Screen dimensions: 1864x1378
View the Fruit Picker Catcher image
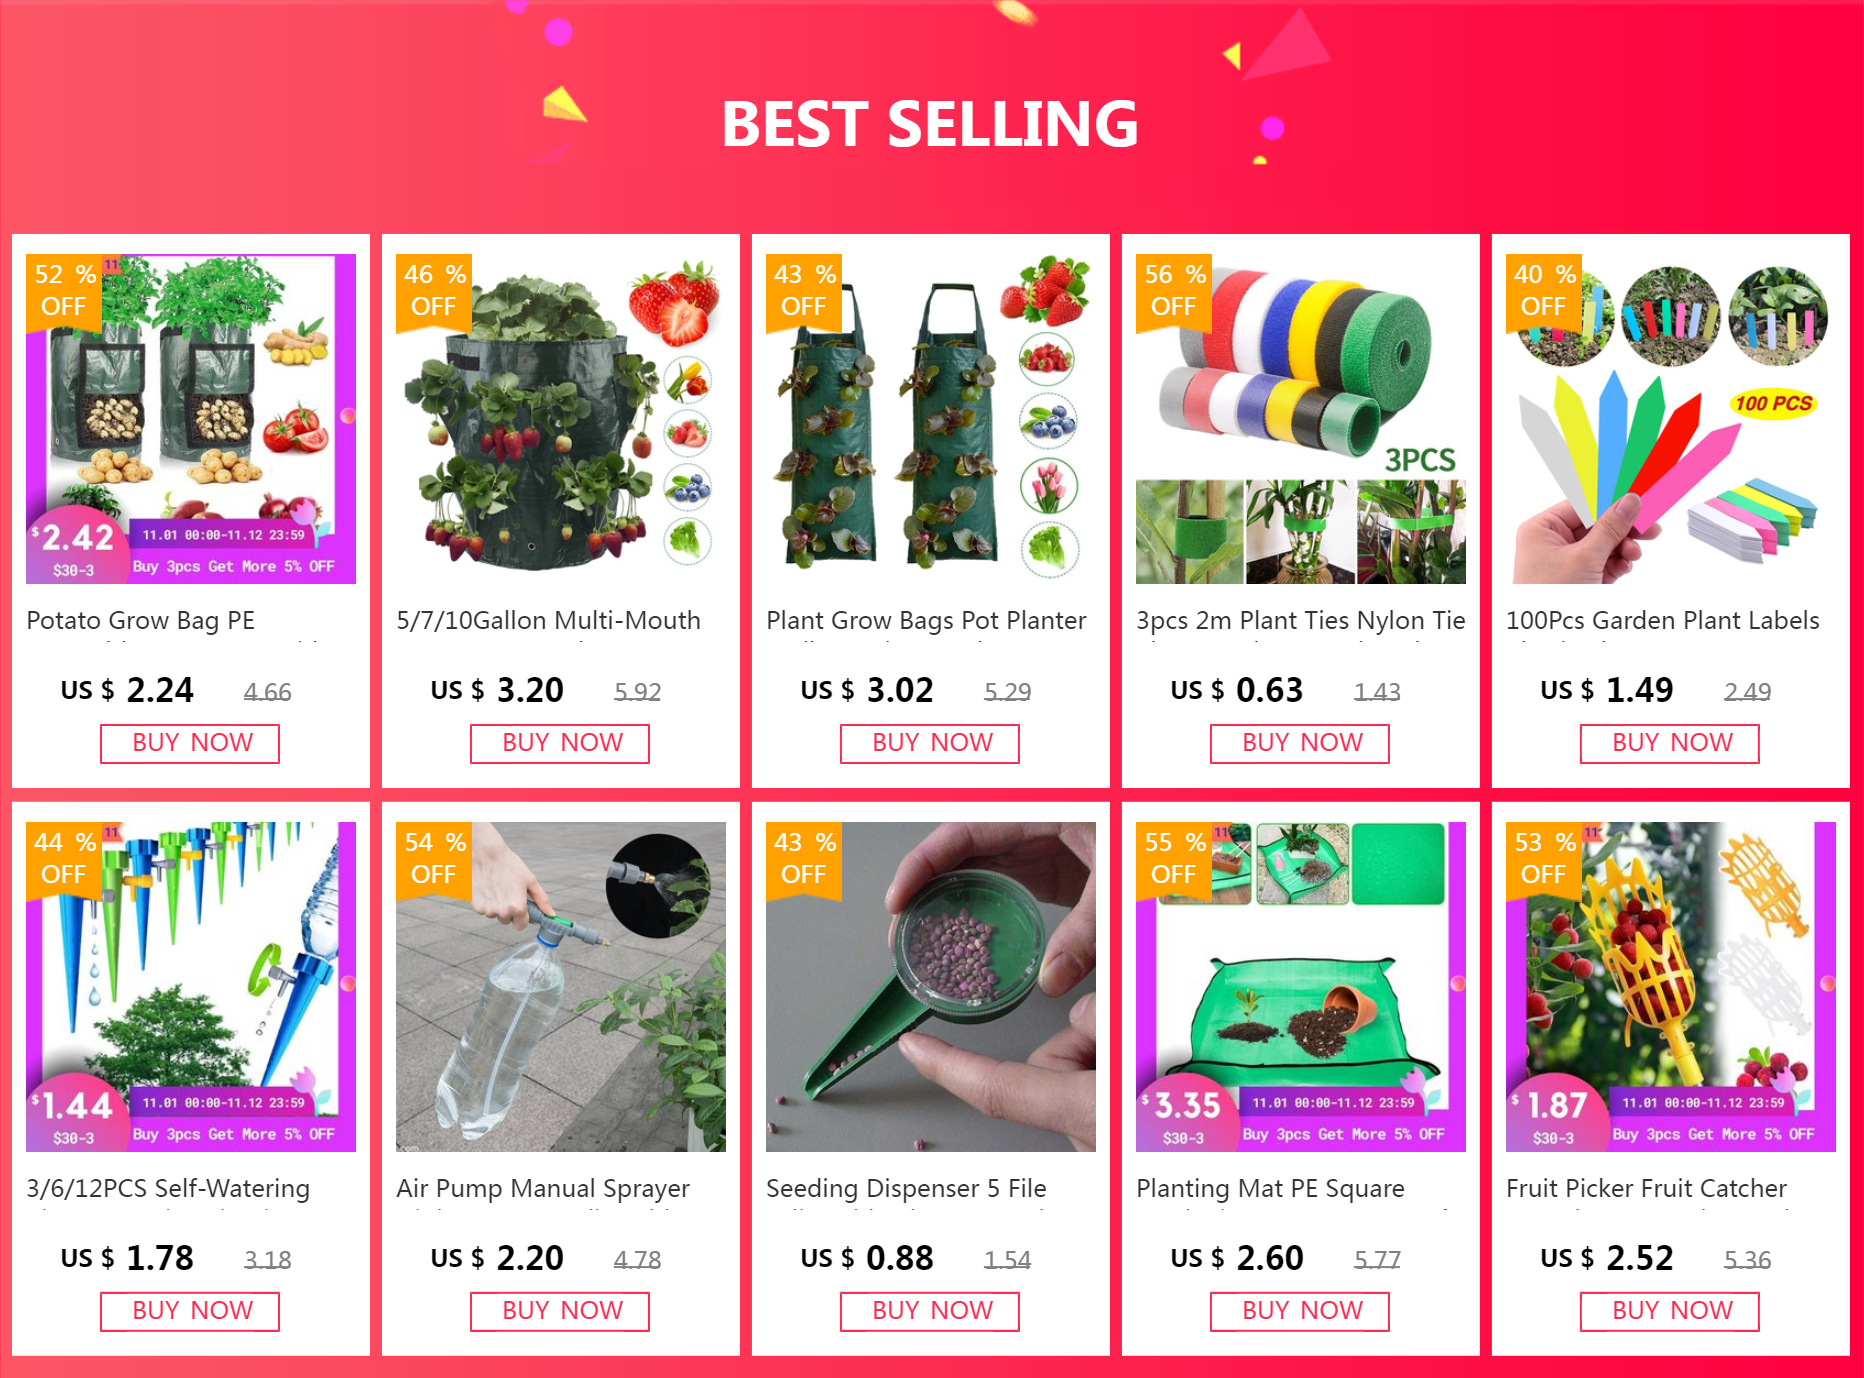(x=1671, y=987)
